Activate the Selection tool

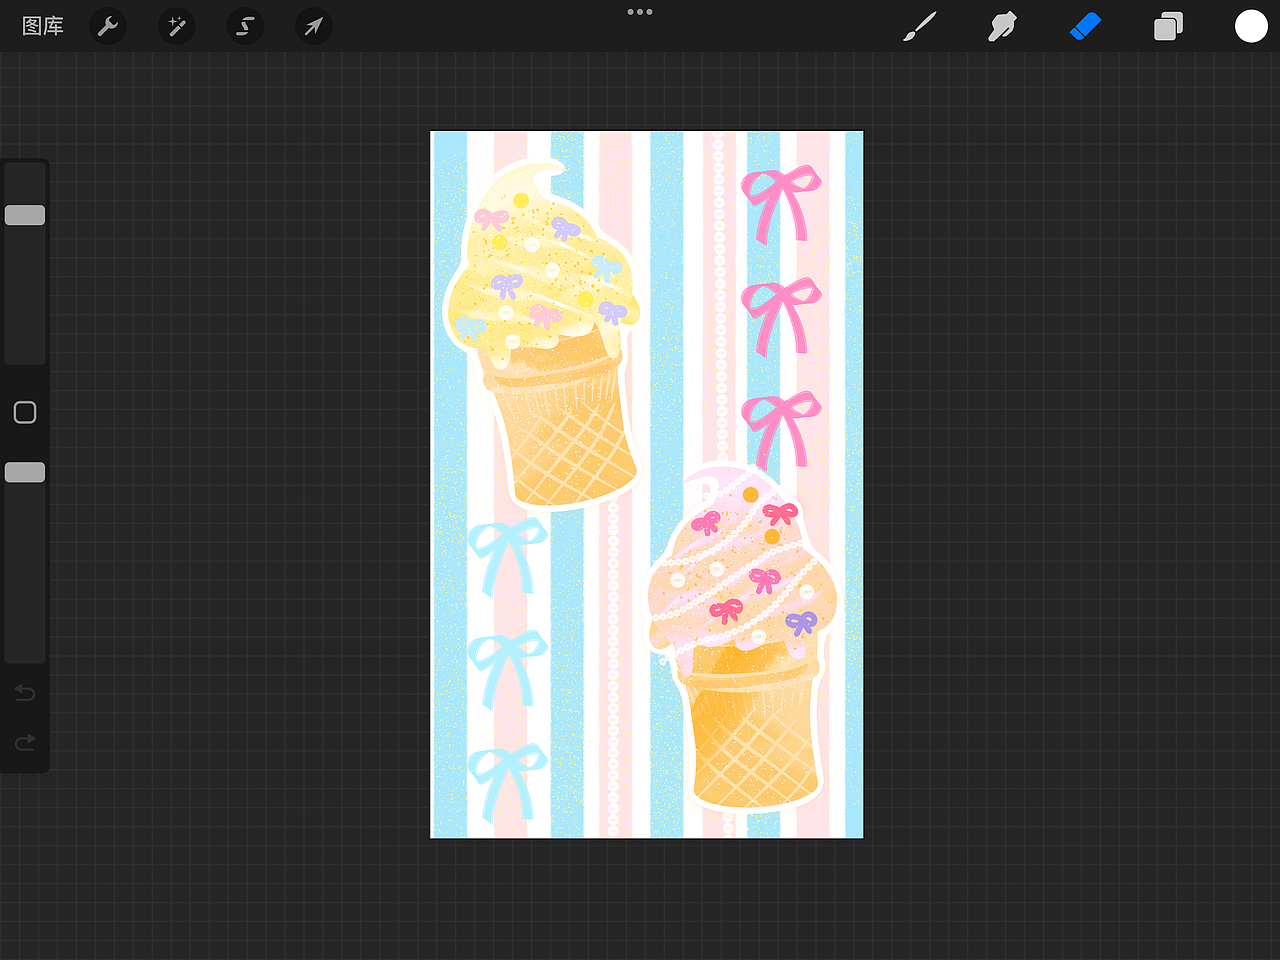click(245, 26)
